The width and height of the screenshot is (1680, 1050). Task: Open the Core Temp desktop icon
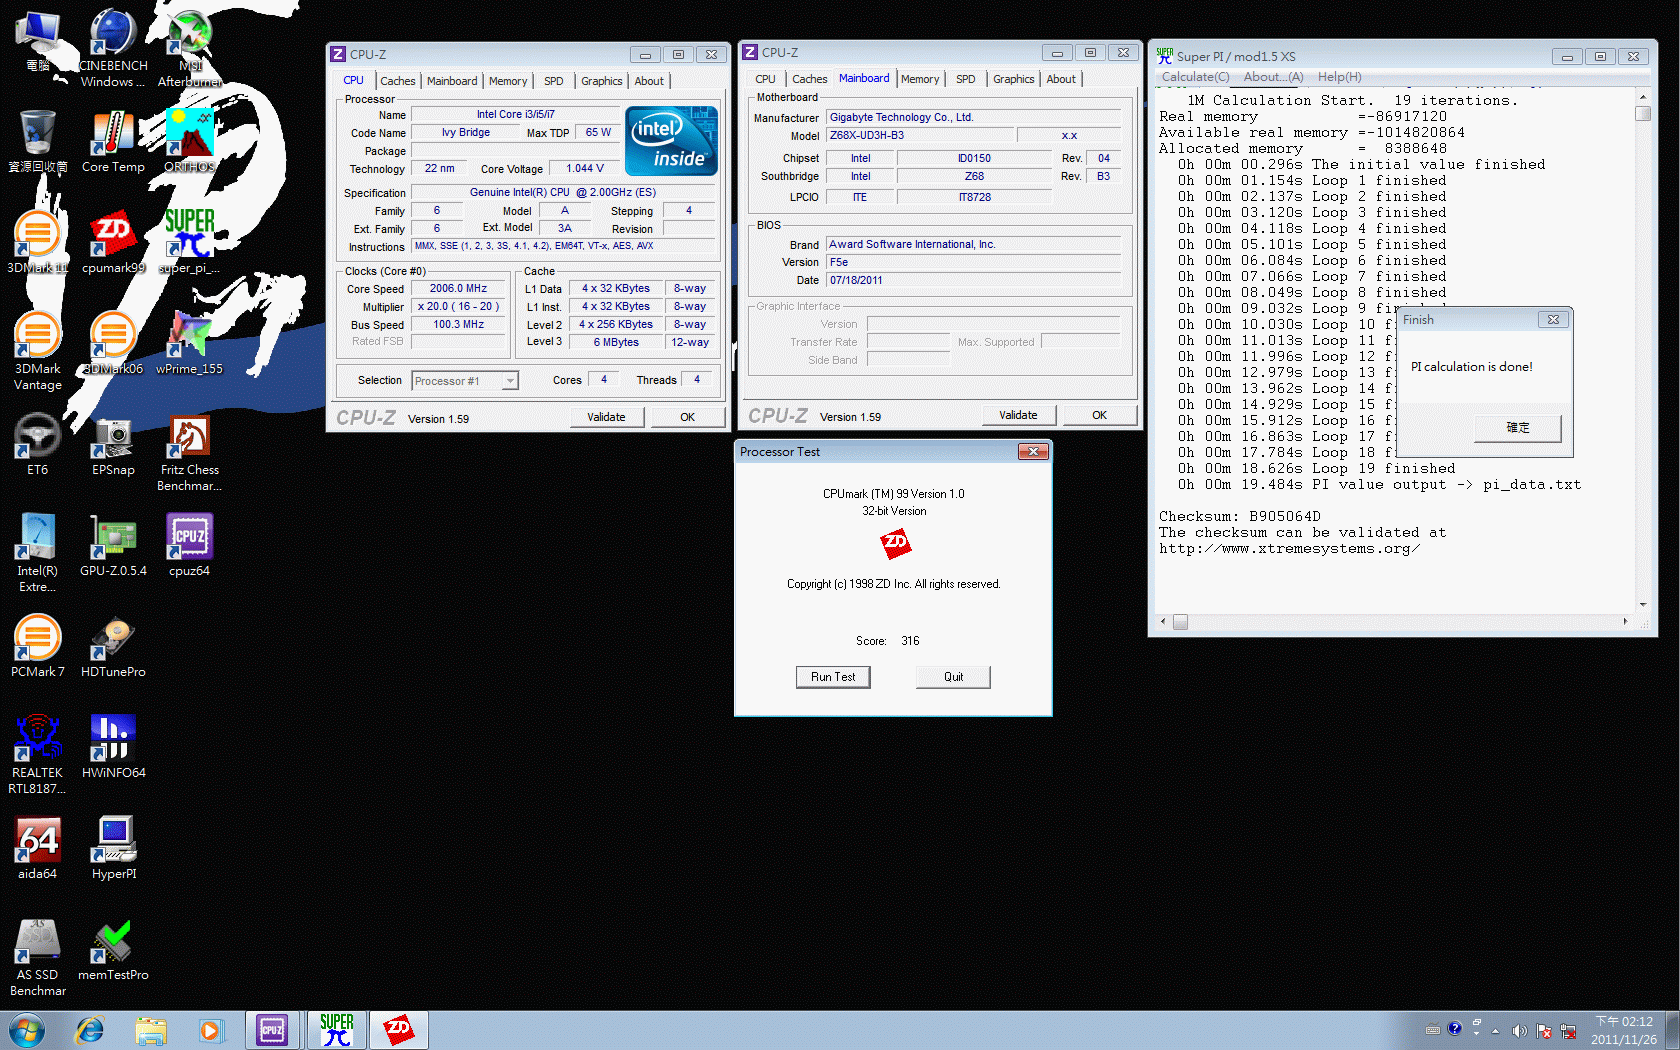point(113,141)
